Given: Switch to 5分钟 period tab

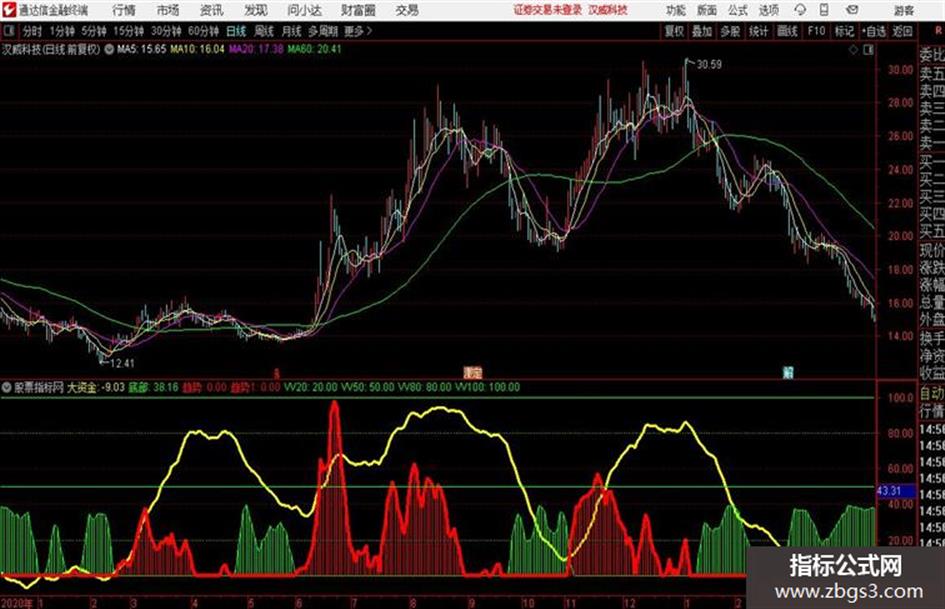Looking at the screenshot, I should 94,31.
